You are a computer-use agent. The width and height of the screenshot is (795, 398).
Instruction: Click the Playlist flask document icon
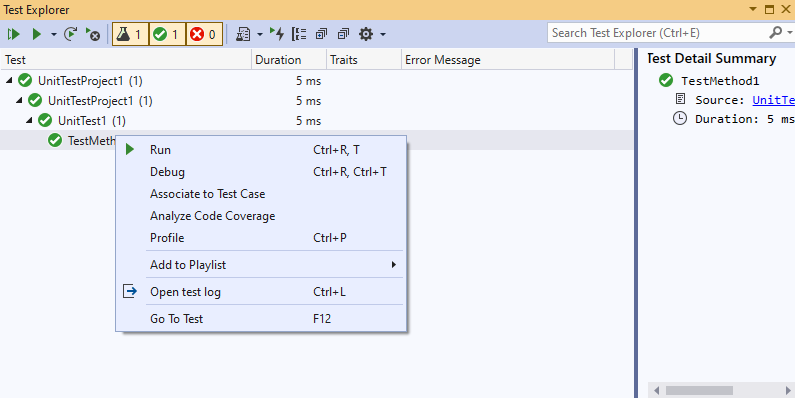point(243,34)
